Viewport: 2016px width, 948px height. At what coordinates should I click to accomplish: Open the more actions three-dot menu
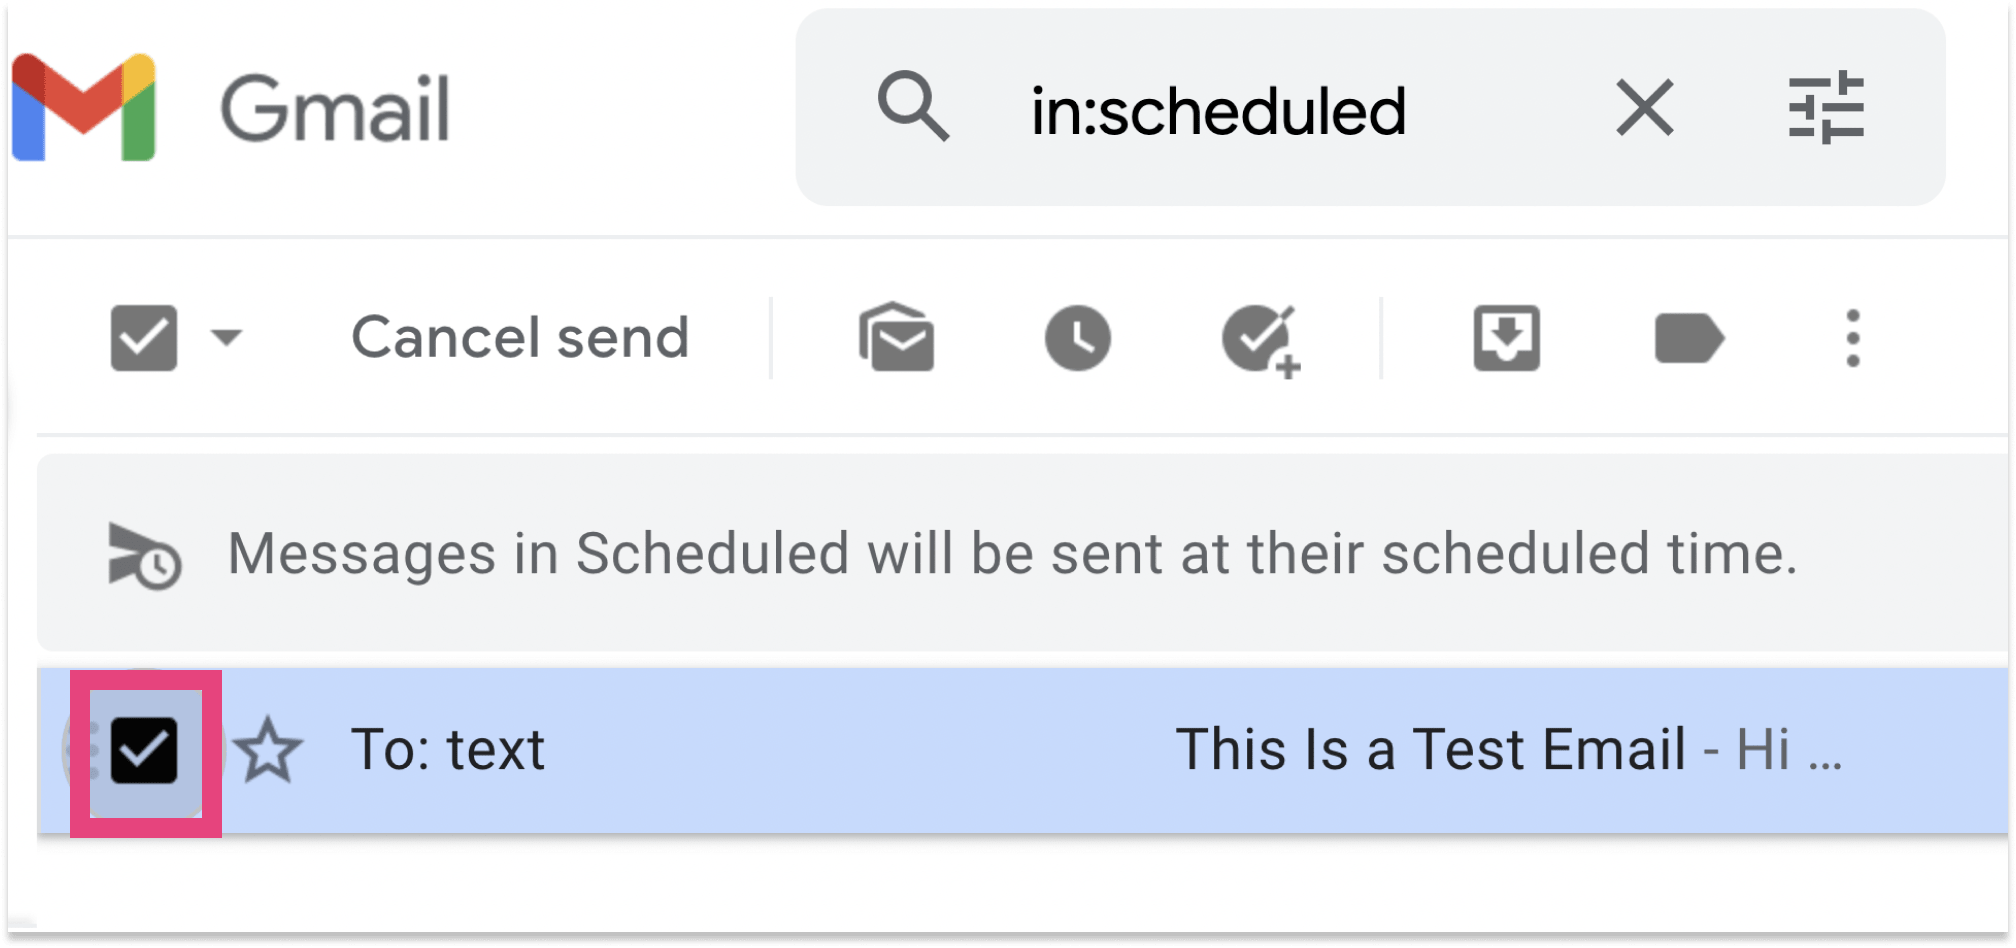click(1853, 338)
